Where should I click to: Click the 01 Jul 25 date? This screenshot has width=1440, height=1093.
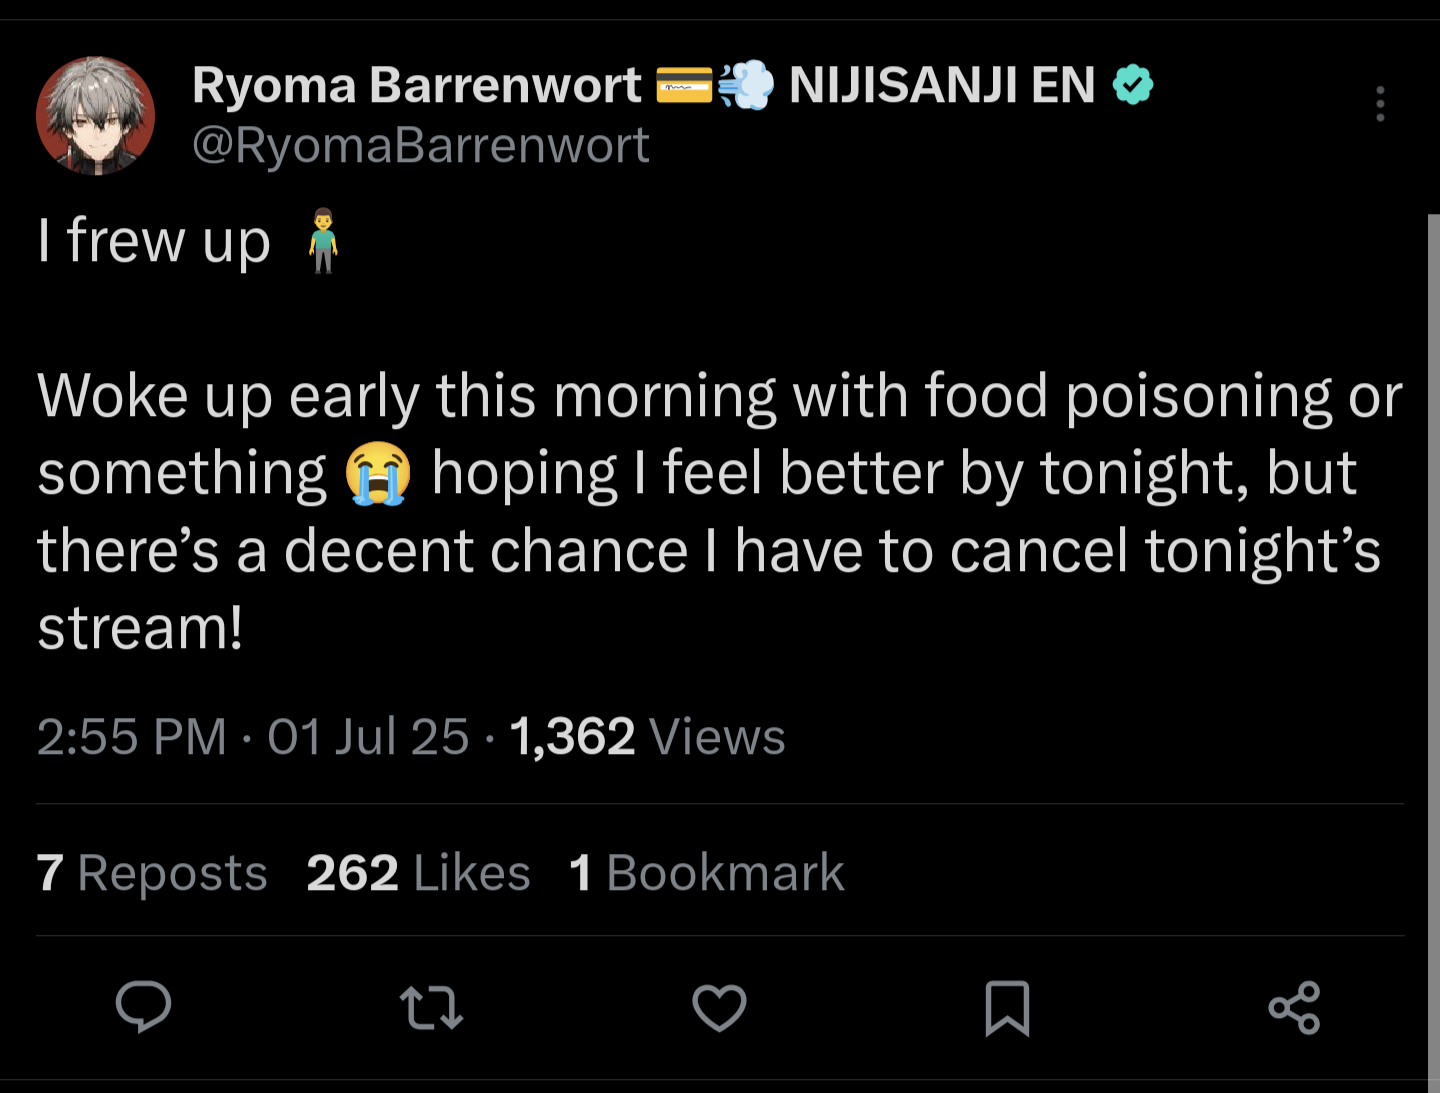[x=368, y=737]
